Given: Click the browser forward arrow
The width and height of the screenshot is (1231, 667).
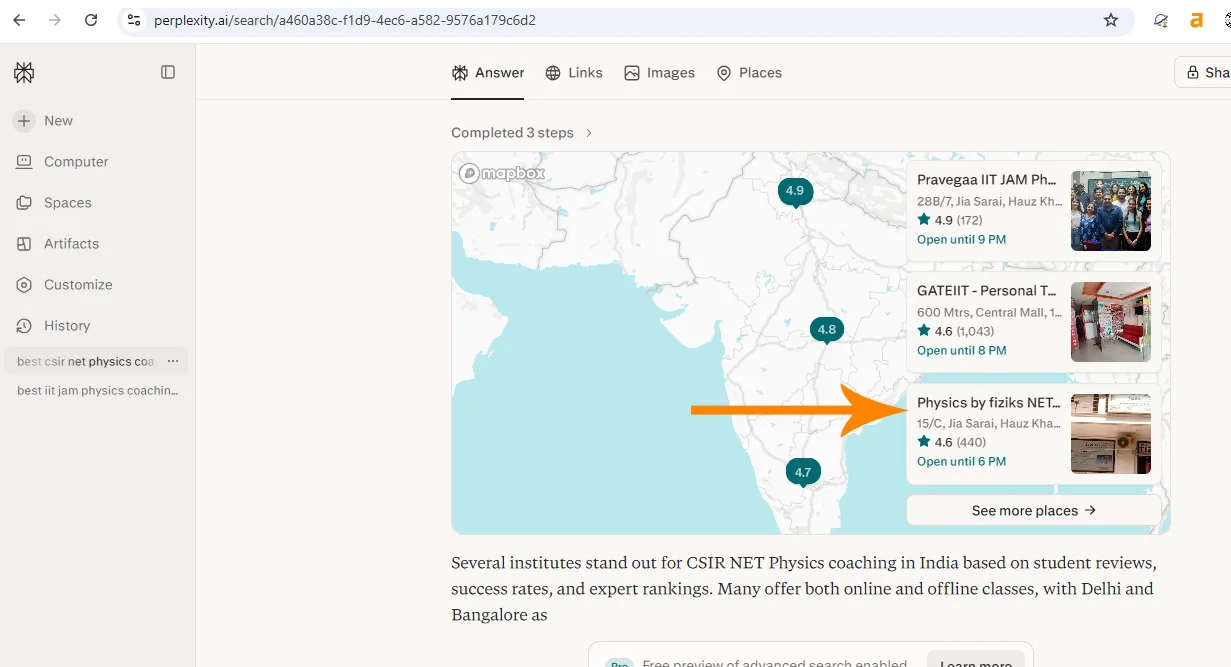Looking at the screenshot, I should pyautogui.click(x=55, y=20).
